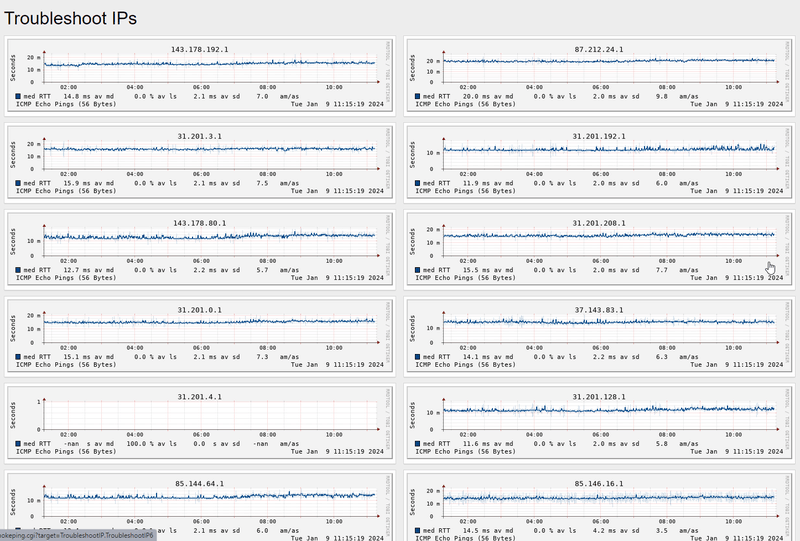Open the 85.146.16.1 latency graph
This screenshot has height=541, width=800.
tap(599, 507)
